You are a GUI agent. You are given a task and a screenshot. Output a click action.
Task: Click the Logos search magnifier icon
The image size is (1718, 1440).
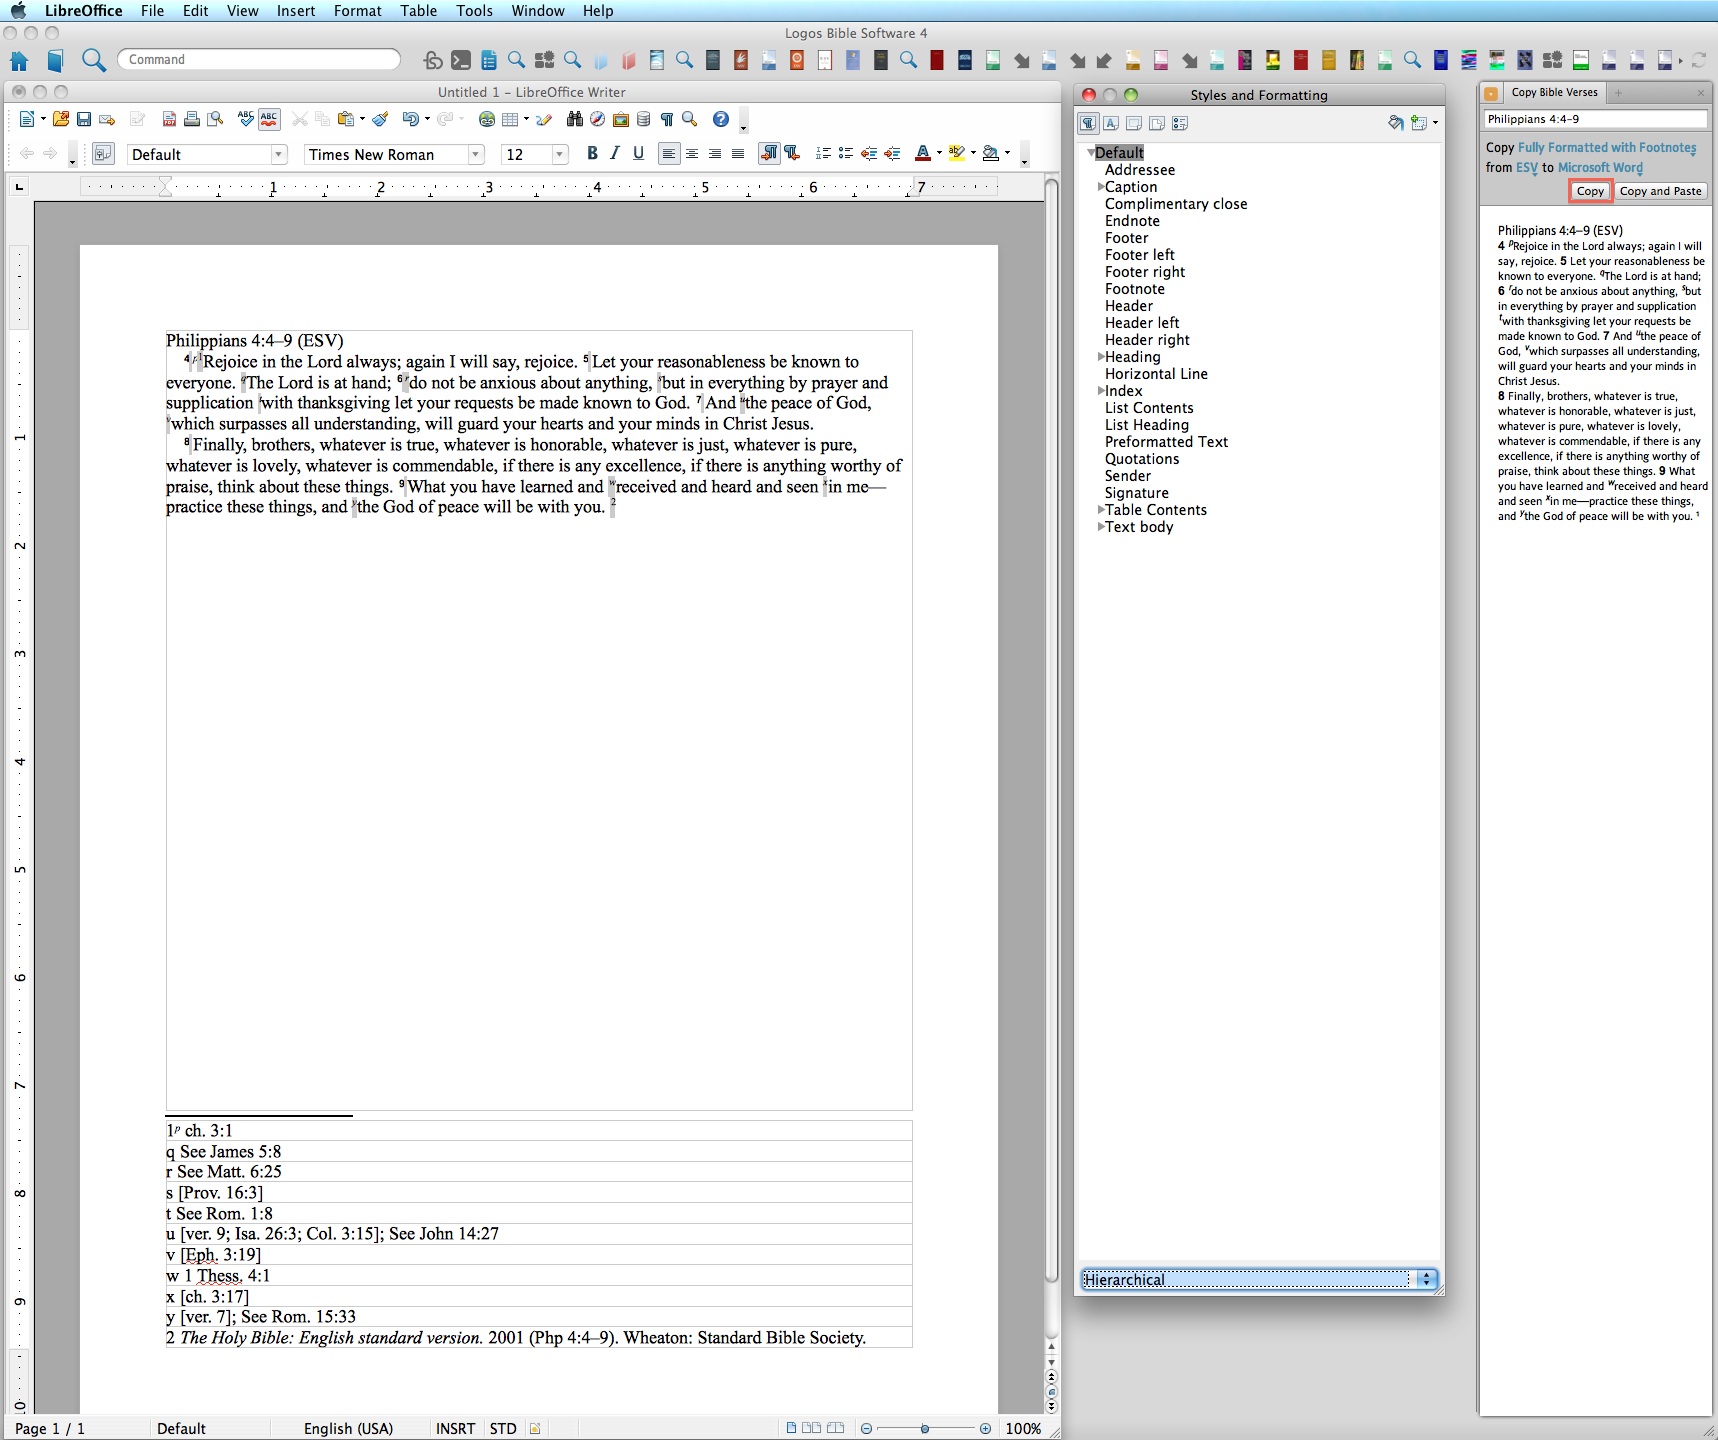[94, 60]
